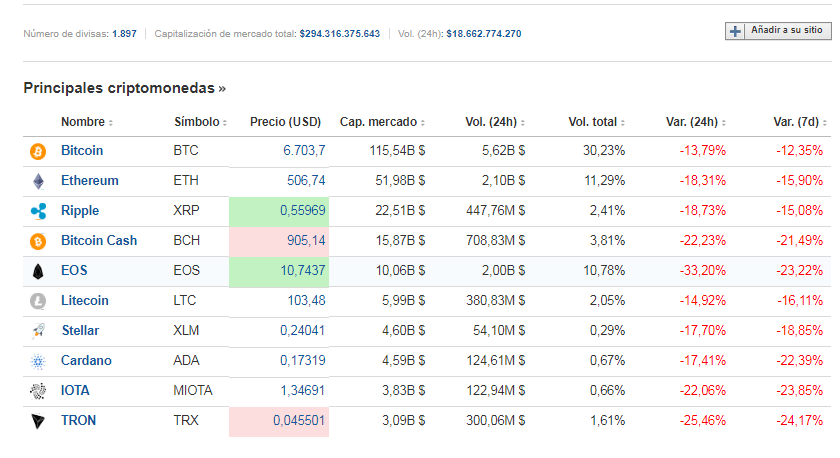Click the Añadir a su sitio button
This screenshot has width=840, height=458.
tap(778, 31)
